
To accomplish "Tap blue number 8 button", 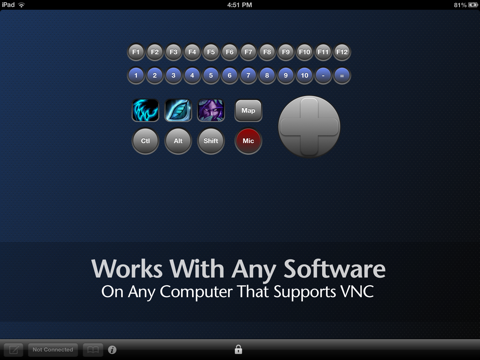I will [x=267, y=75].
